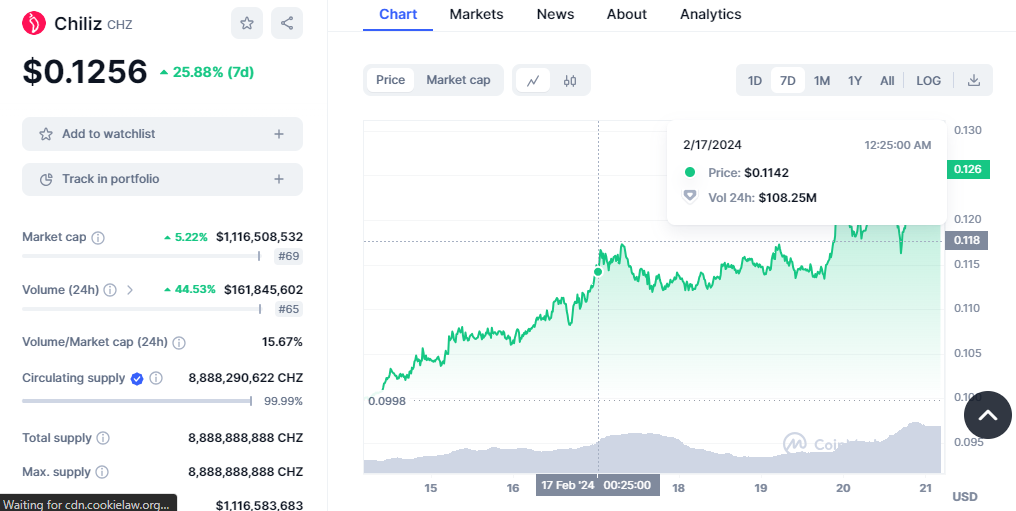Select Price chart toggle
This screenshot has width=1016, height=511.
[x=391, y=80]
